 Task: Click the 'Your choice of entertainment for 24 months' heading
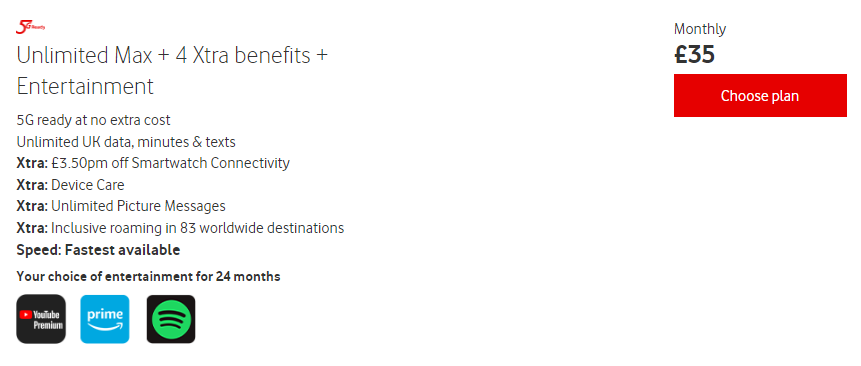148,277
